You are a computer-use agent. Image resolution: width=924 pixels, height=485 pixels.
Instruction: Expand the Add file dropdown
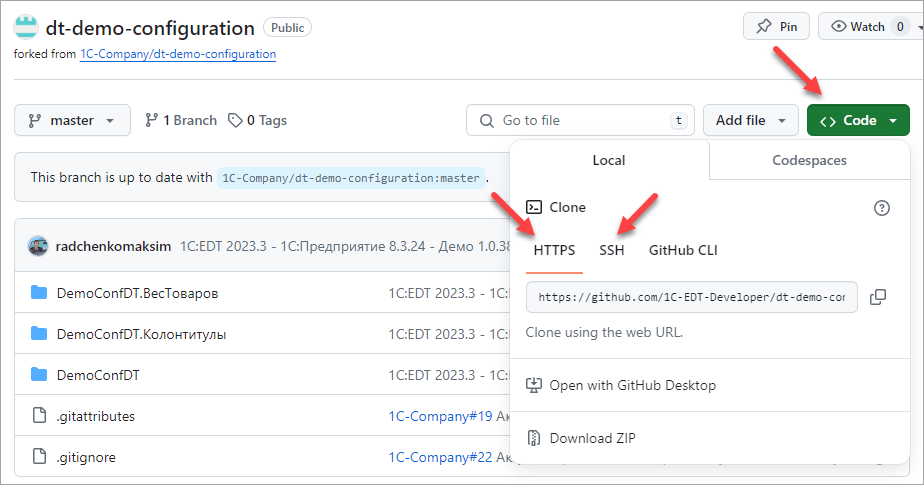pos(750,120)
